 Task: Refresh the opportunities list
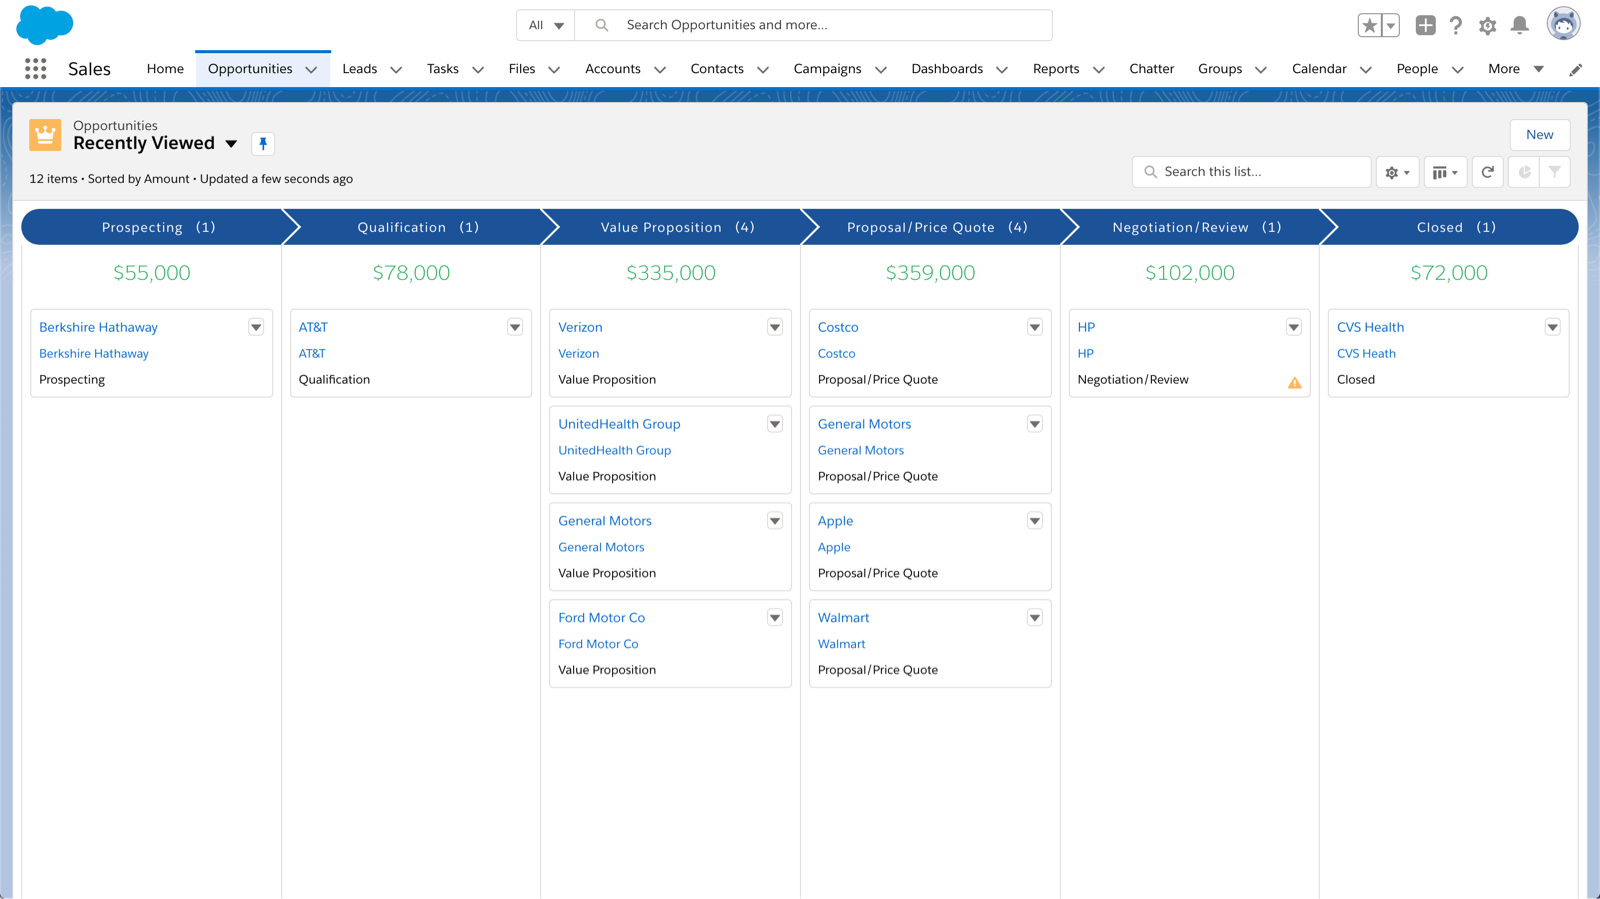click(x=1488, y=172)
